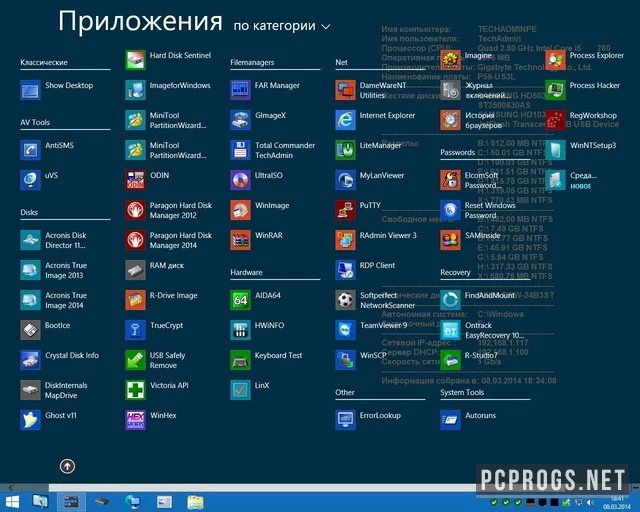
Task: Open the Hard Disk Sentinel app icon
Action: click(x=135, y=60)
